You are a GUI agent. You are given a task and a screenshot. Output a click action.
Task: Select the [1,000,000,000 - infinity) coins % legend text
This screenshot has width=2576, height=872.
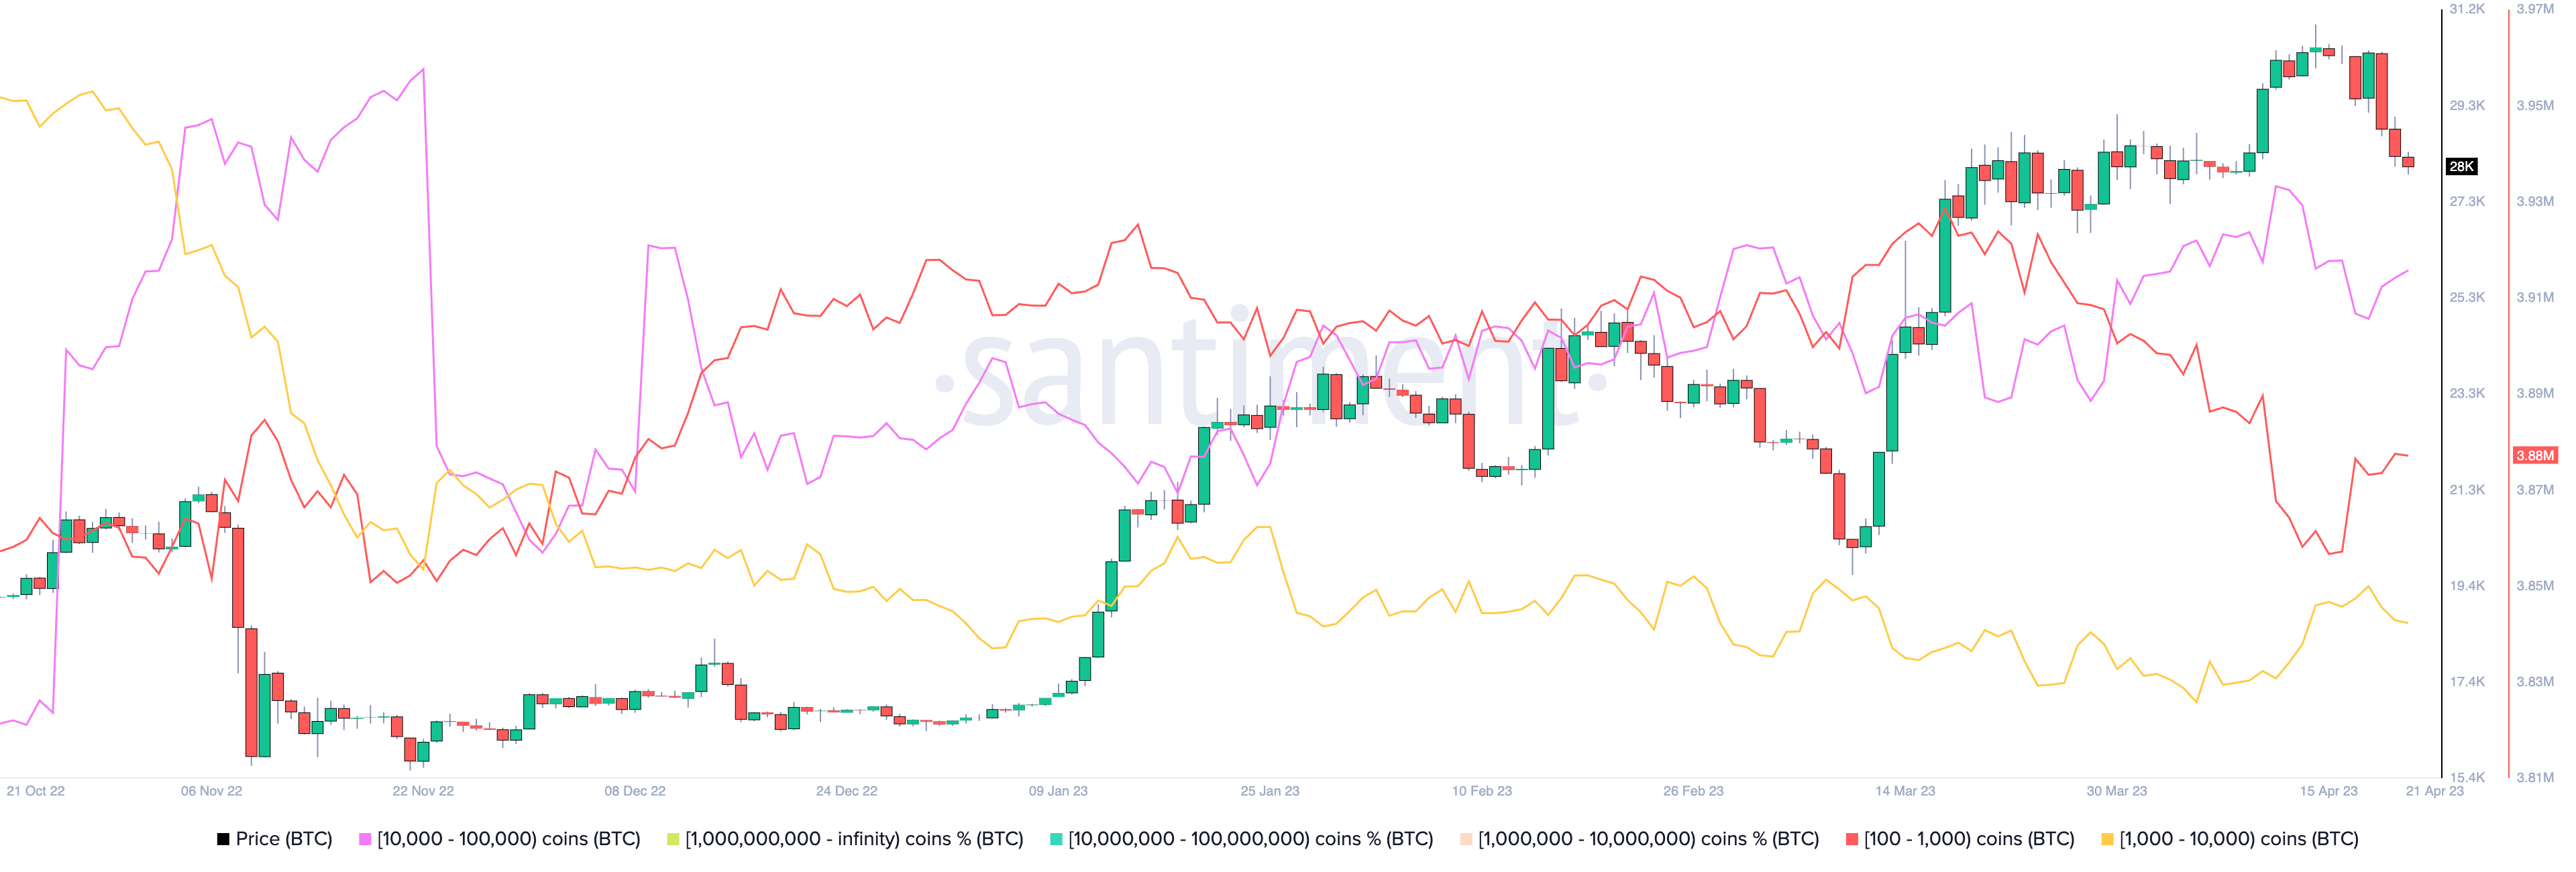(854, 839)
